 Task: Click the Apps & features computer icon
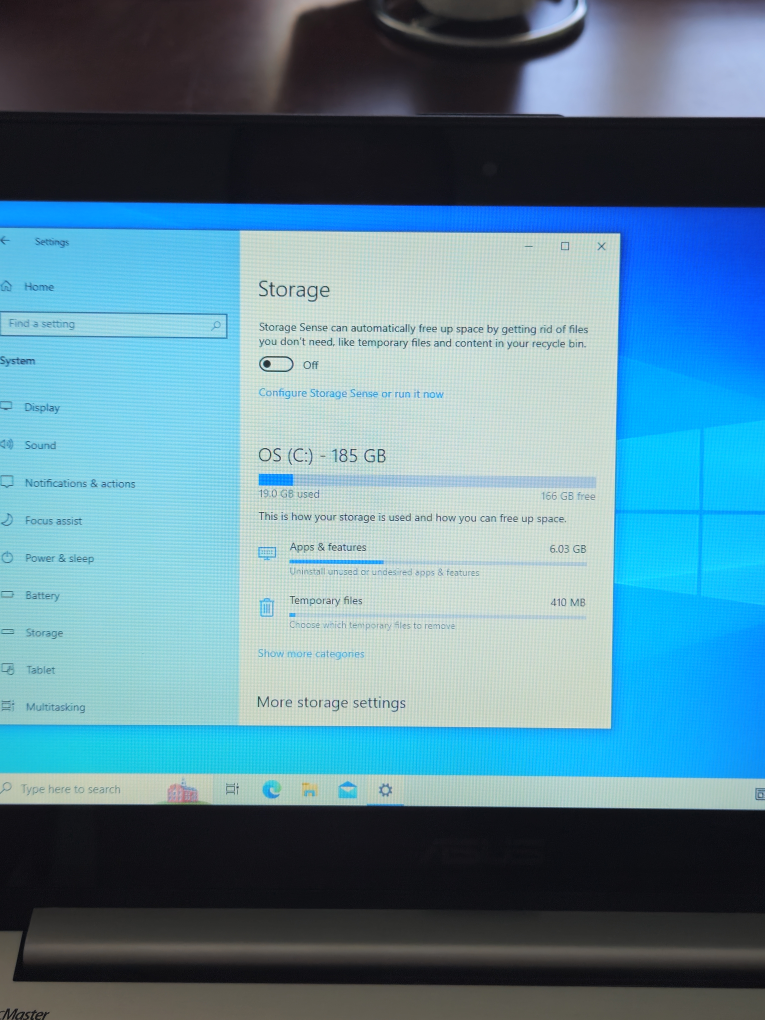(x=267, y=554)
